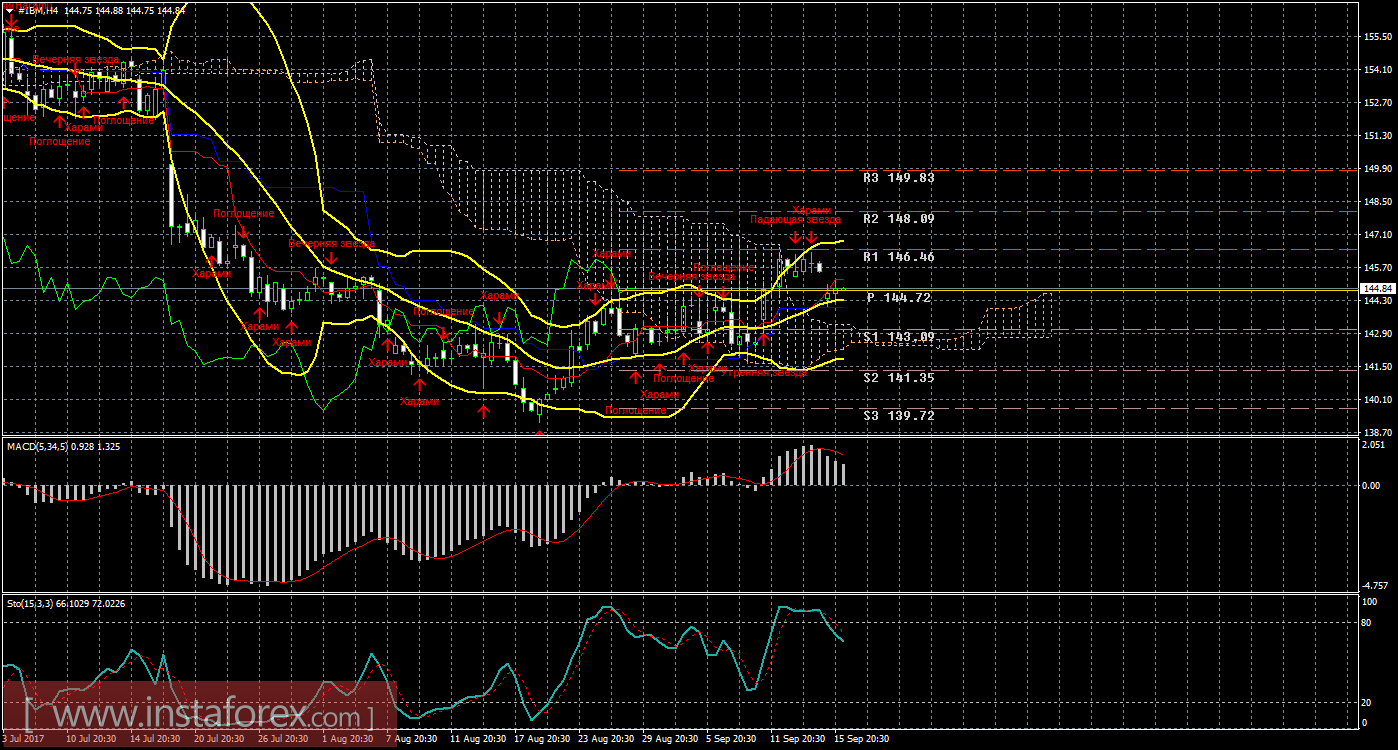This screenshot has height=750, width=1398.
Task: Select the Sto(15,3,3) stochastic indicator label
Action: coord(66,603)
